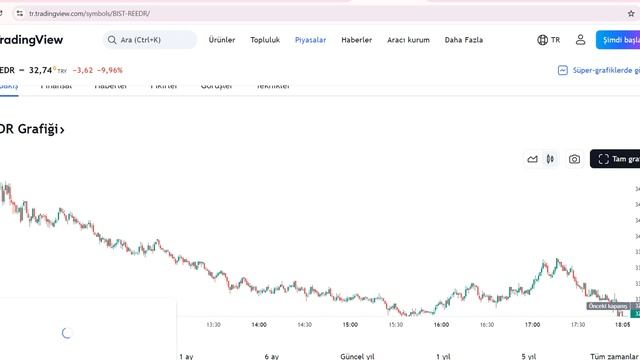Open the TradingView logo home link
Image resolution: width=640 pixels, height=360 pixels.
(31, 40)
